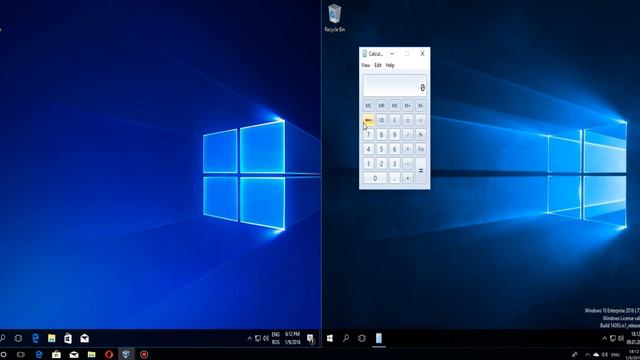Click the MS memory store button
Image resolution: width=640 pixels, height=360 pixels.
click(x=394, y=106)
